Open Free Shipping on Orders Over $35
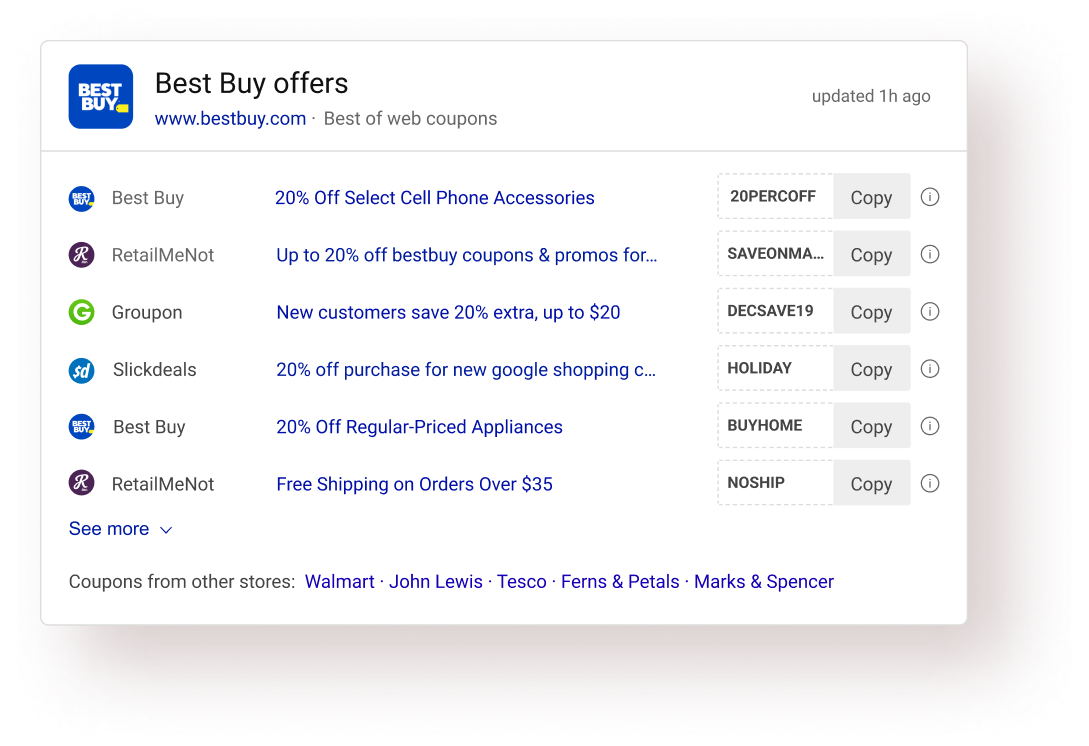 coord(414,484)
